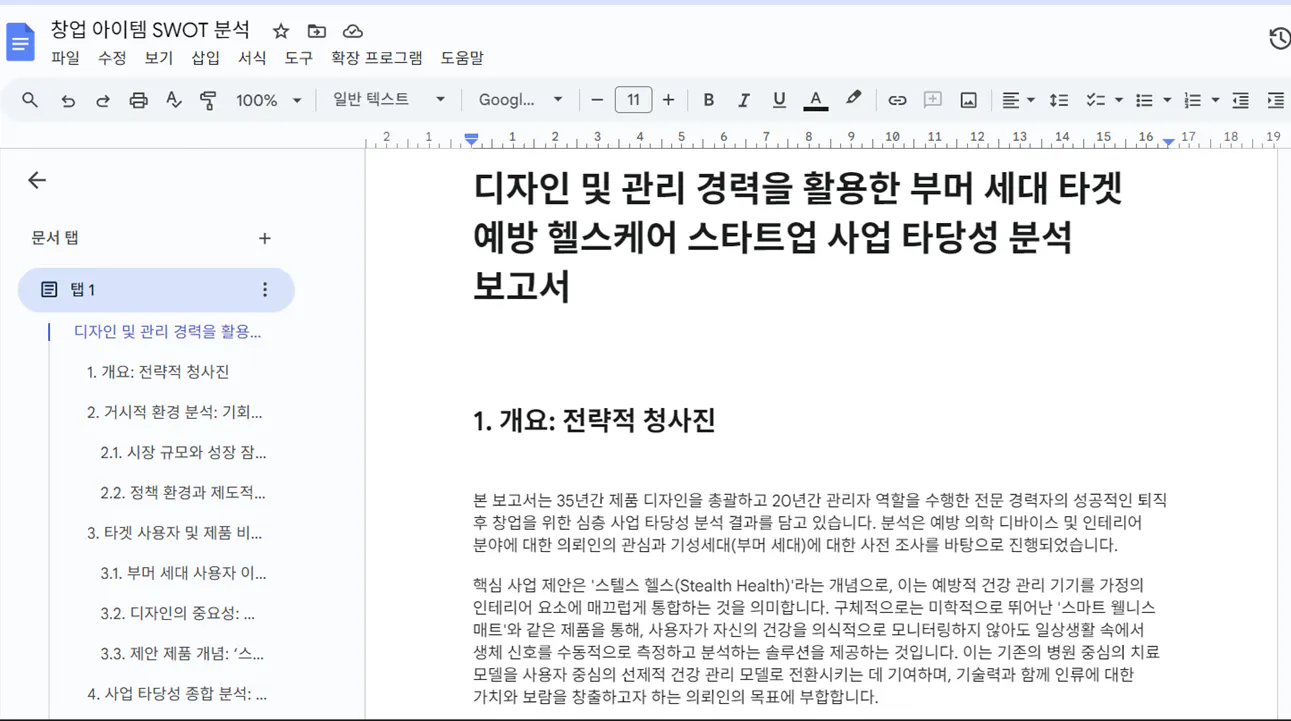The image size is (1291, 721).
Task: Go to 3.1. 부머 세대 사용자 outline item
Action: pyautogui.click(x=183, y=573)
